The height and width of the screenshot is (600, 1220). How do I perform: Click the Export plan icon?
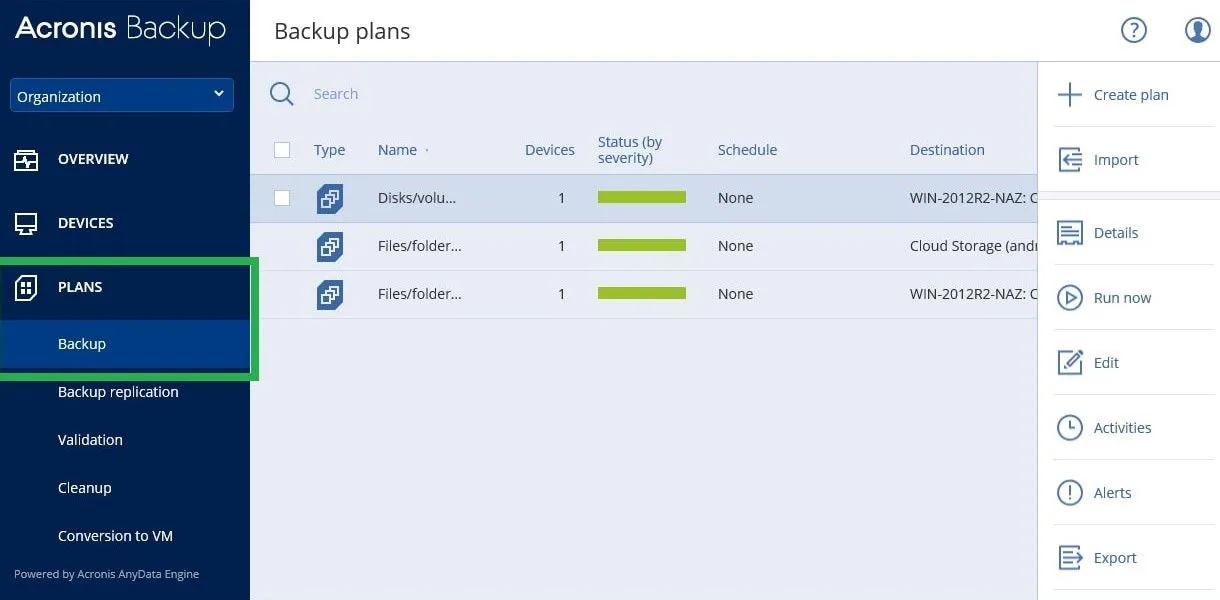click(1070, 558)
